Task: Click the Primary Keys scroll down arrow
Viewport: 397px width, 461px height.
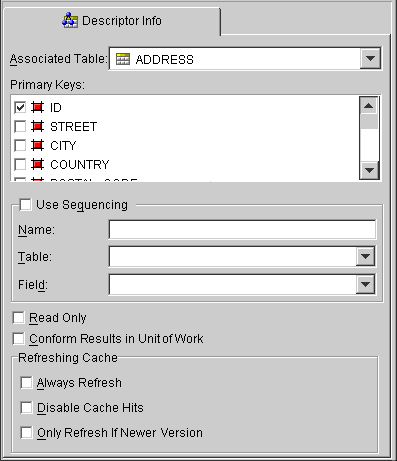Action: pyautogui.click(x=369, y=170)
